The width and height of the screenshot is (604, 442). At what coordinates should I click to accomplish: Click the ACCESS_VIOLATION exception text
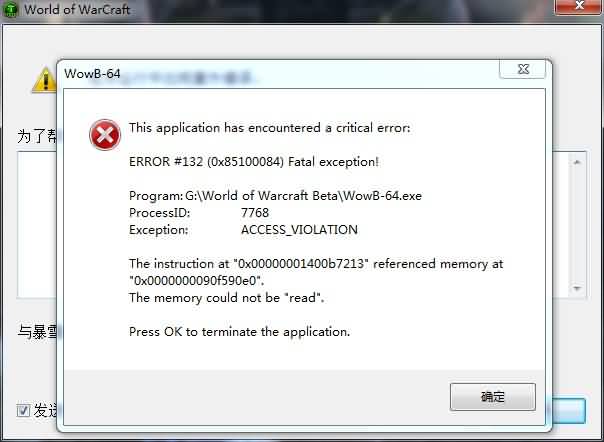299,230
